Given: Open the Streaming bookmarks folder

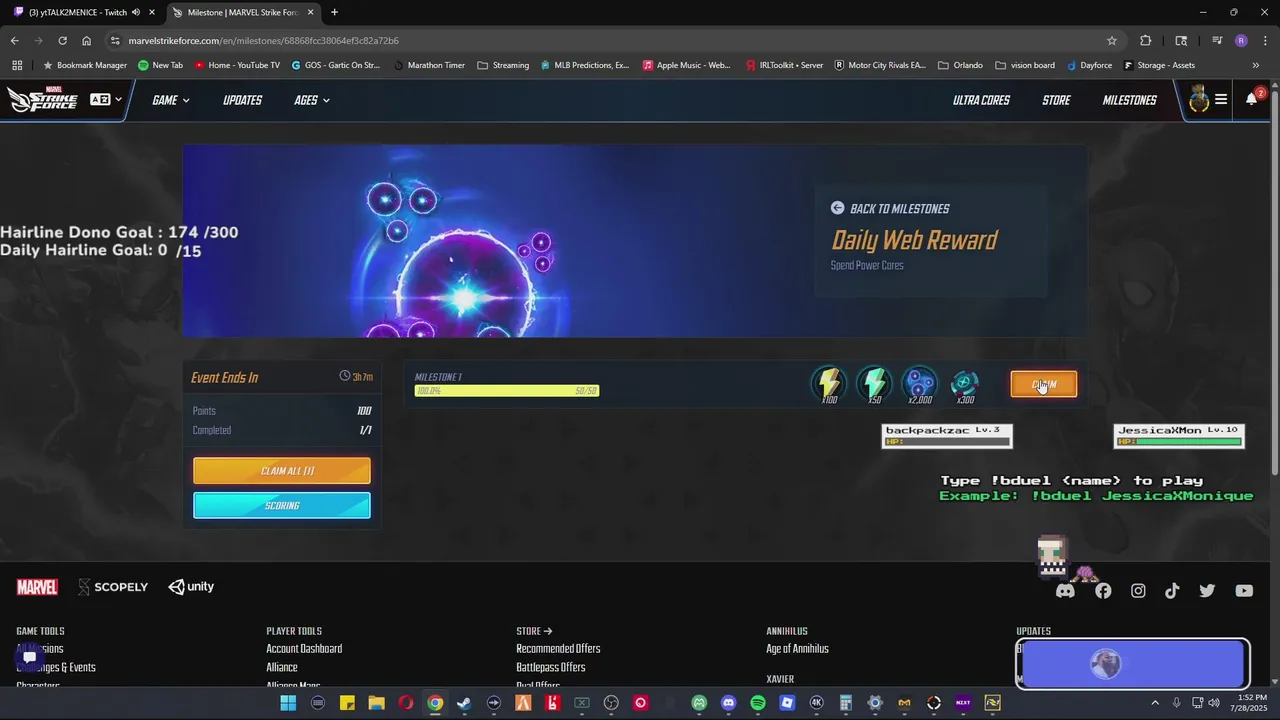Looking at the screenshot, I should [503, 65].
